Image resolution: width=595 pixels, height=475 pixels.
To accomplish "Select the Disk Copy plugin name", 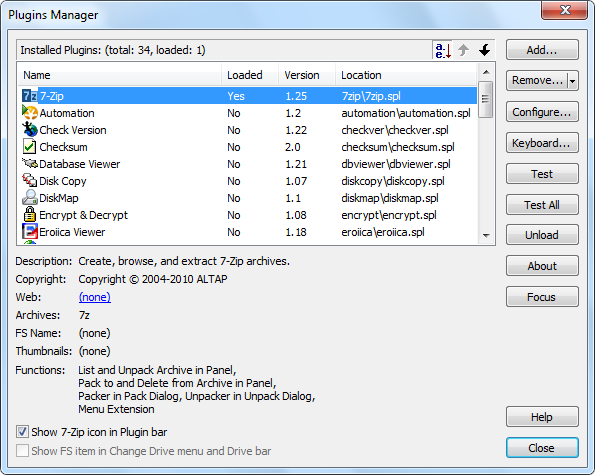I will point(63,181).
